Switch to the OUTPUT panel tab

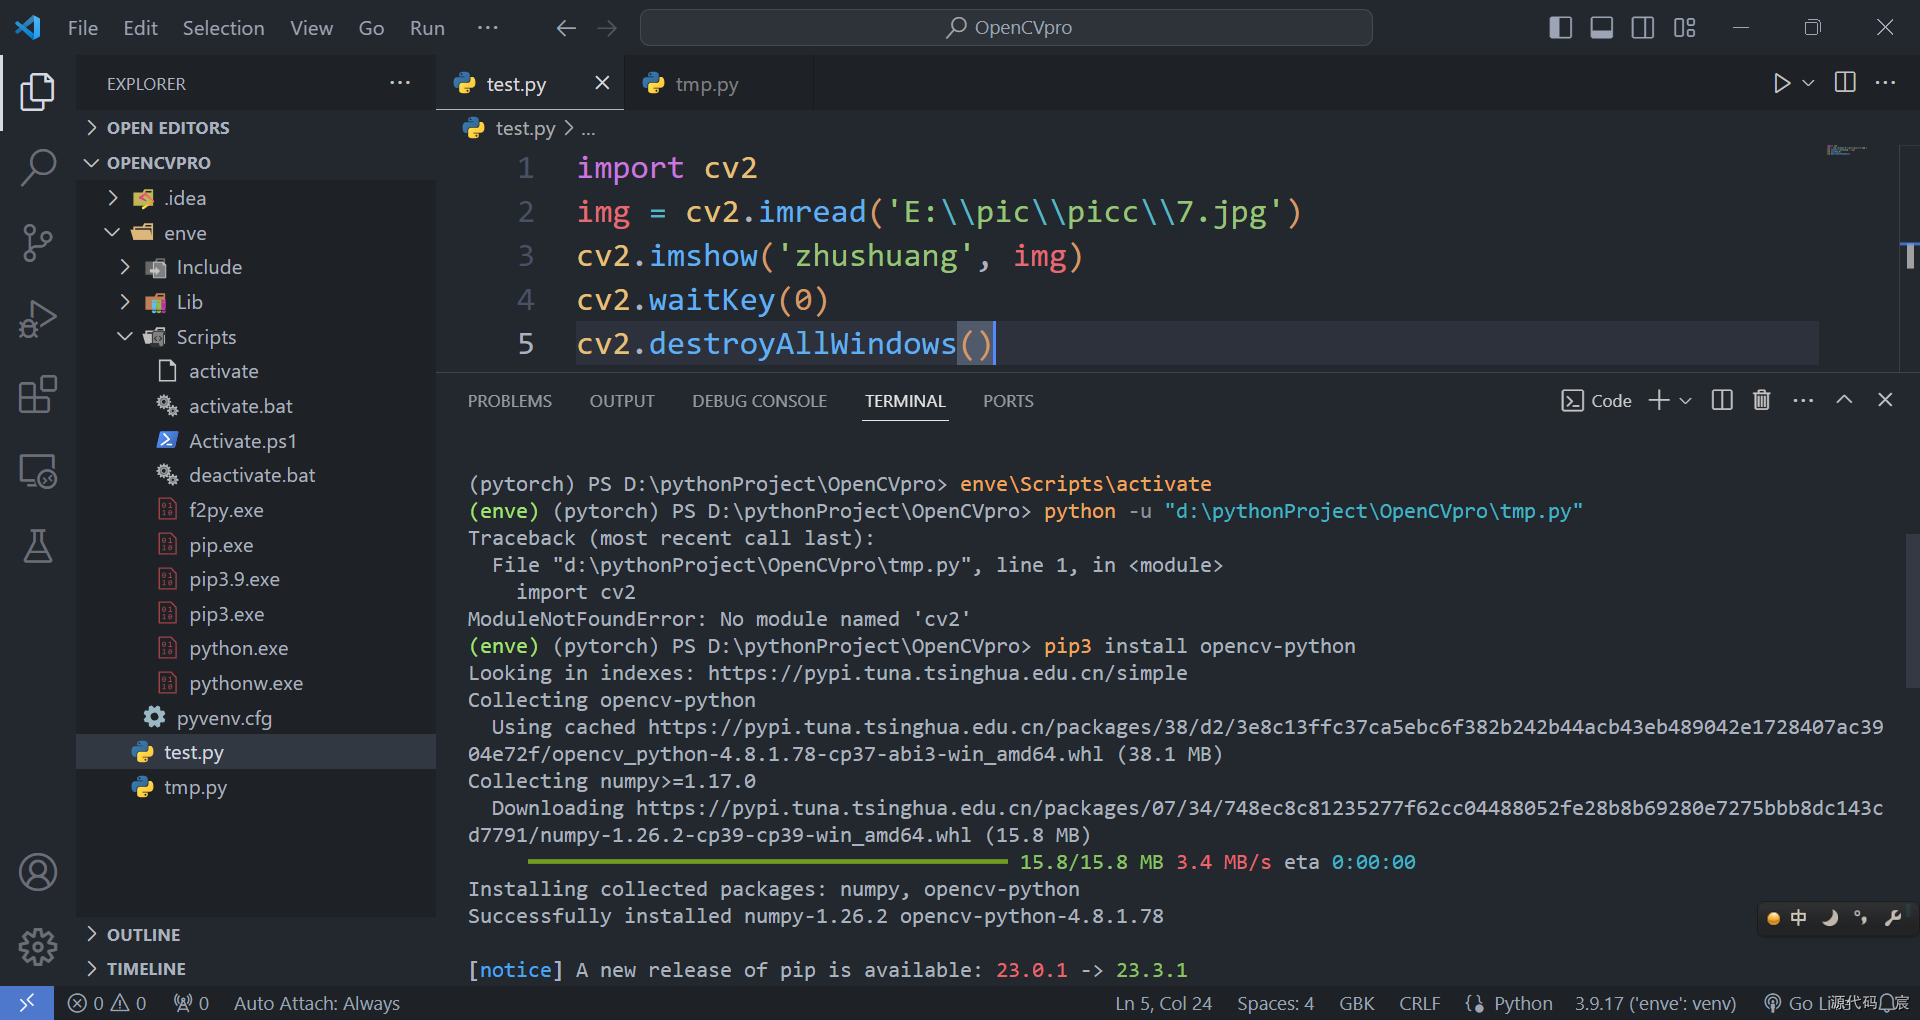(622, 401)
